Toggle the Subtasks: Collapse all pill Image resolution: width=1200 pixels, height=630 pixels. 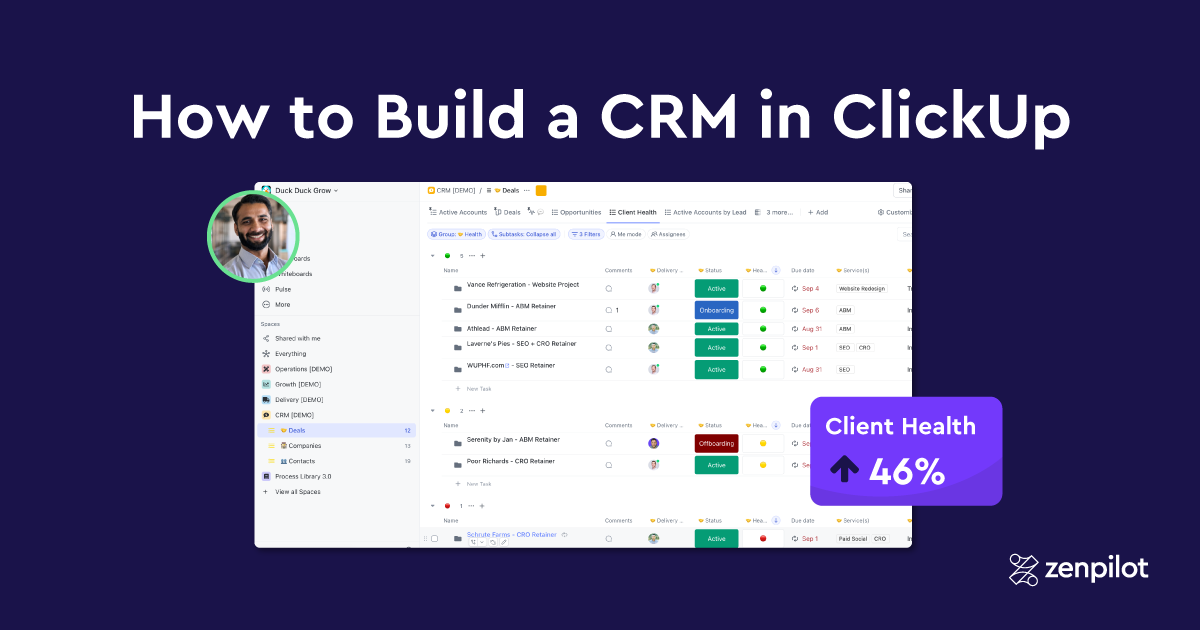(529, 234)
